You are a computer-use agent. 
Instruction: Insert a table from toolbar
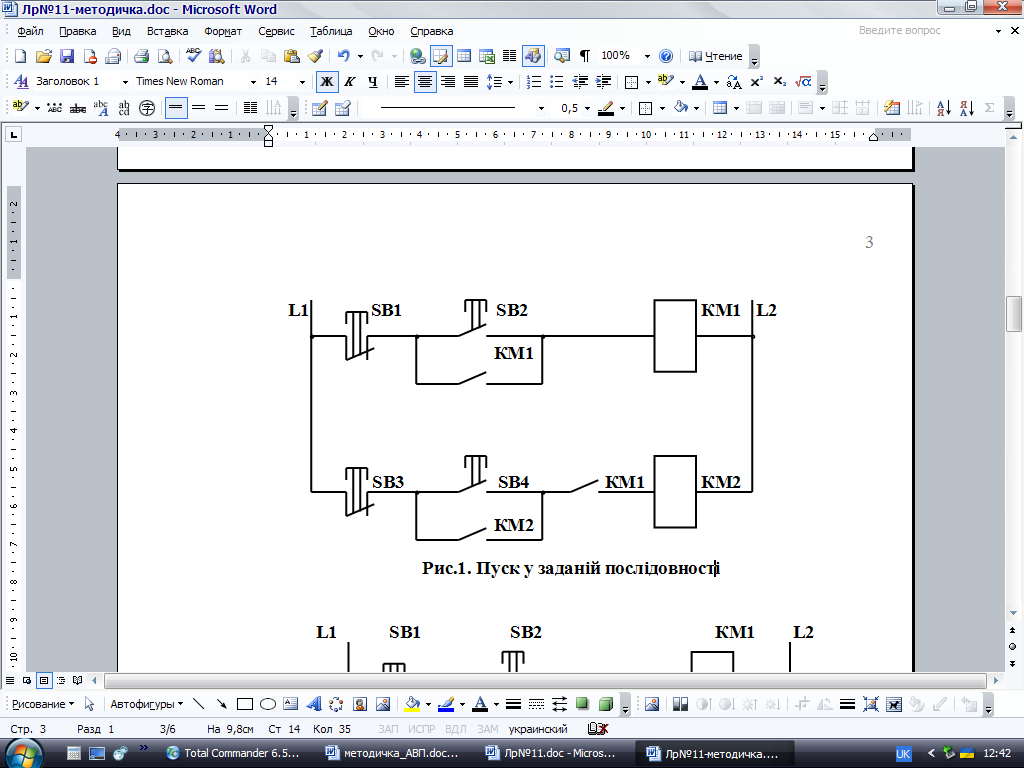coord(464,56)
